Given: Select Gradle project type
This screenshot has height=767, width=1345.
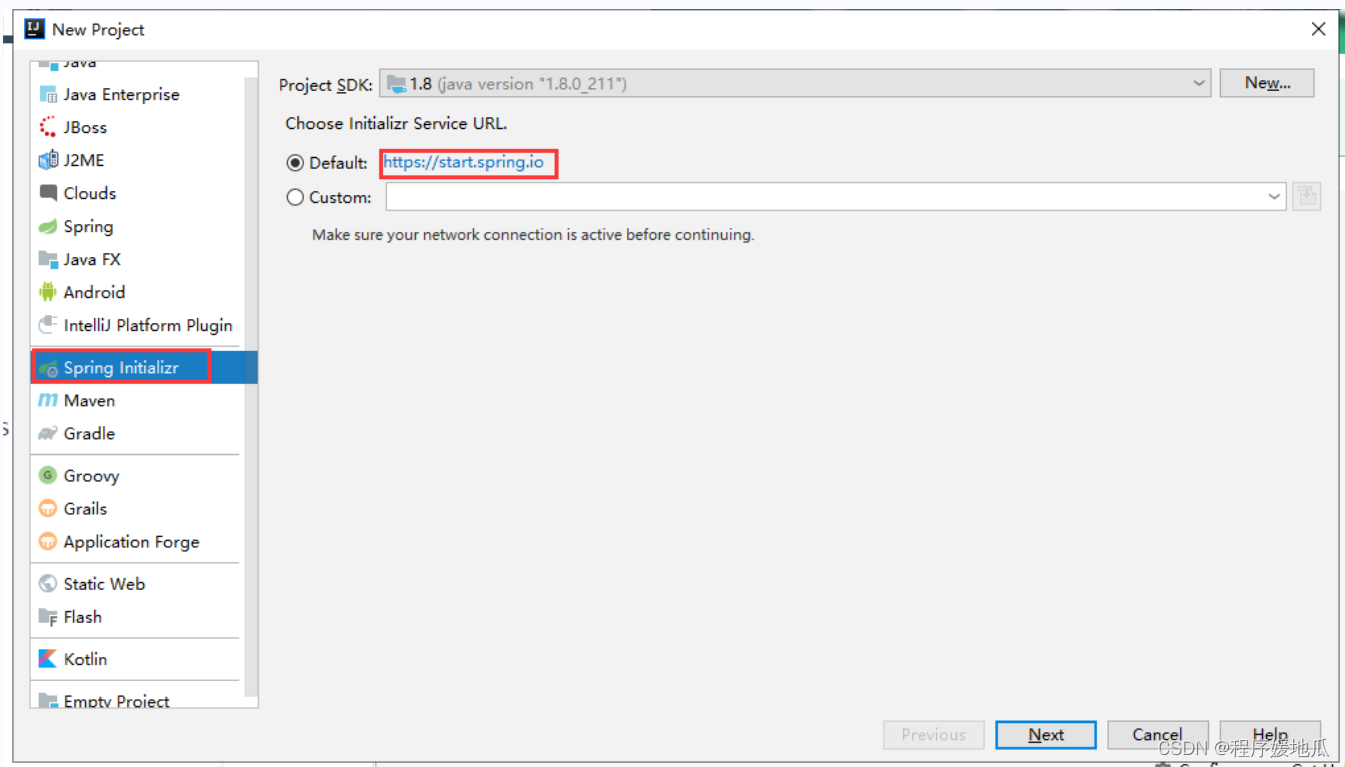Looking at the screenshot, I should click(135, 433).
